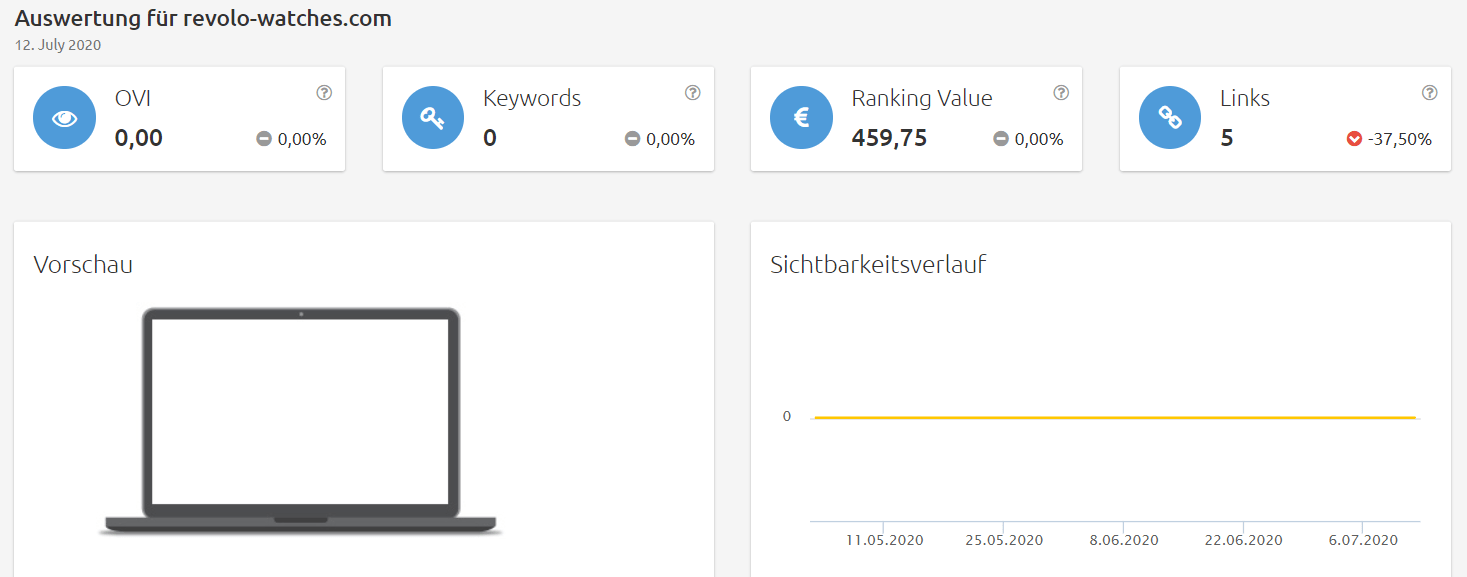
Task: Click the grey neutral indicator in OVI card
Action: pyautogui.click(x=264, y=139)
